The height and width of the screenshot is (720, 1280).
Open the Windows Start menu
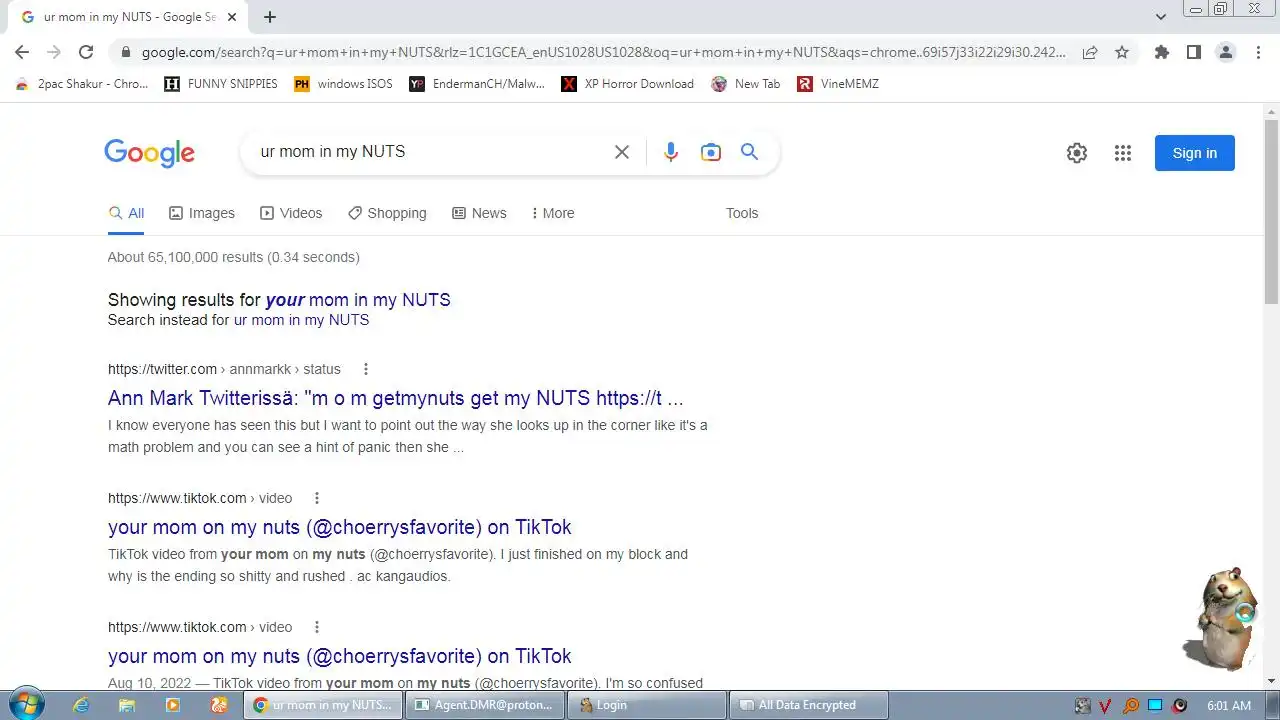click(25, 704)
